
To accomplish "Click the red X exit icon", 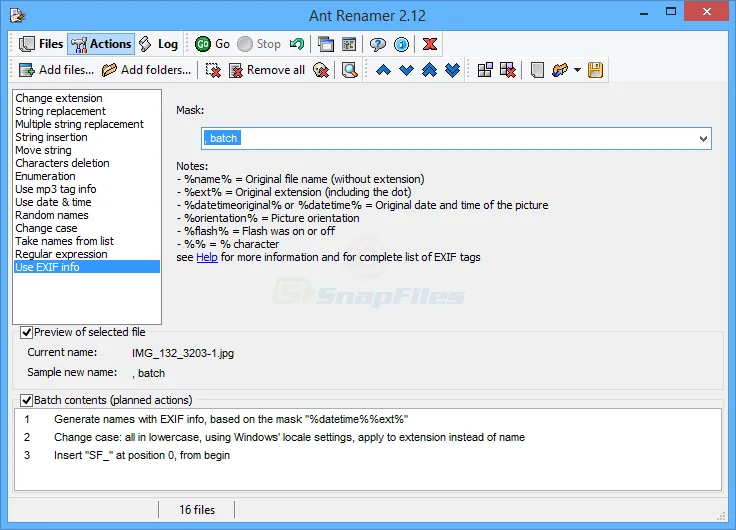I will pos(429,44).
